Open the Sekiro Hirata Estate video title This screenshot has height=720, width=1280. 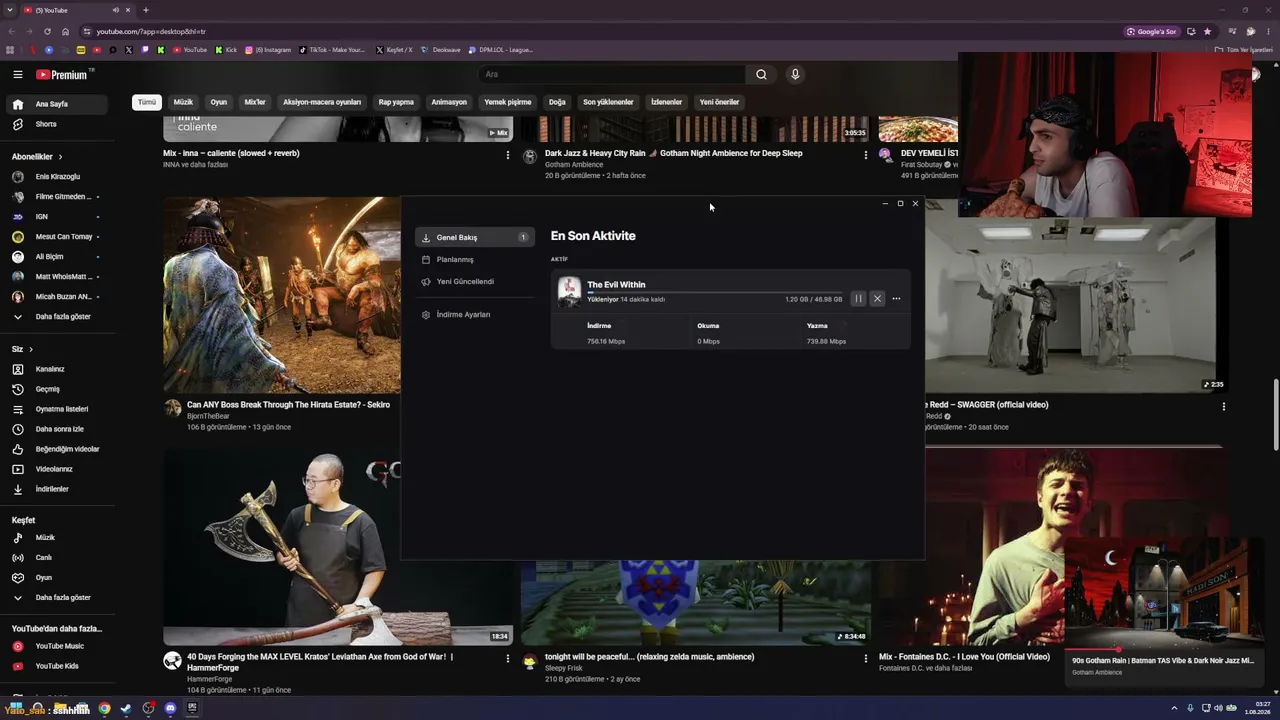click(x=288, y=405)
